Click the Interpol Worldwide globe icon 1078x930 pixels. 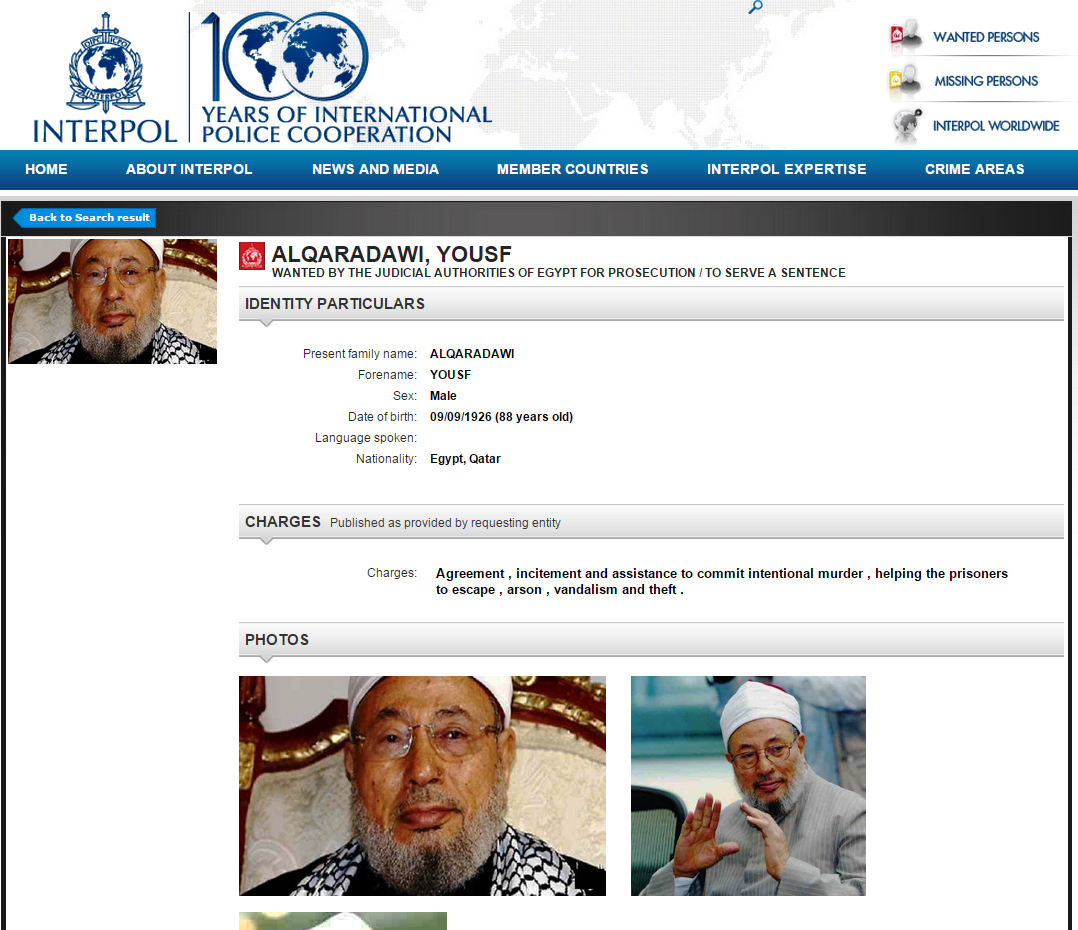coord(907,125)
